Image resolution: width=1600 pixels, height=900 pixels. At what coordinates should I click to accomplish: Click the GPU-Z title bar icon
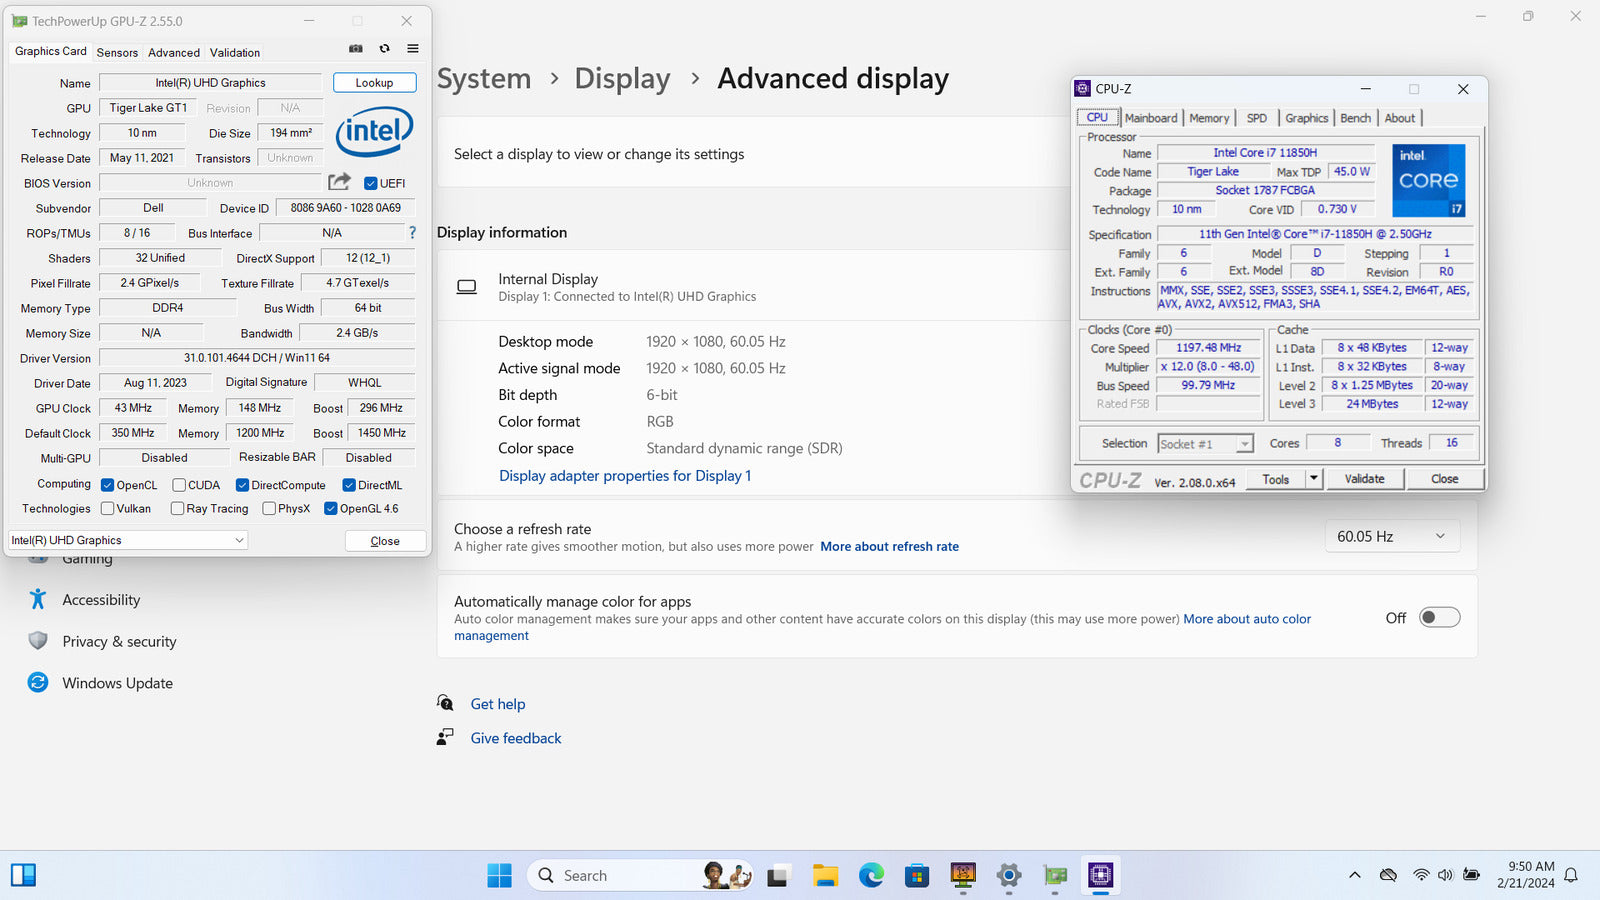[20, 21]
